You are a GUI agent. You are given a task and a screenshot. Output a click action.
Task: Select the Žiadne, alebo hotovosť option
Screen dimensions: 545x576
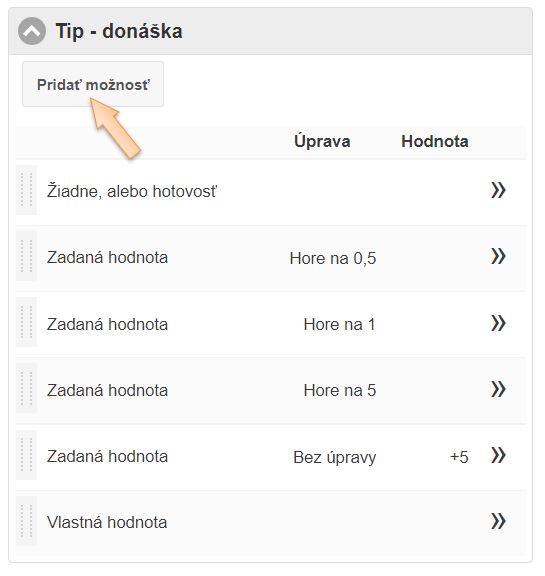click(132, 191)
